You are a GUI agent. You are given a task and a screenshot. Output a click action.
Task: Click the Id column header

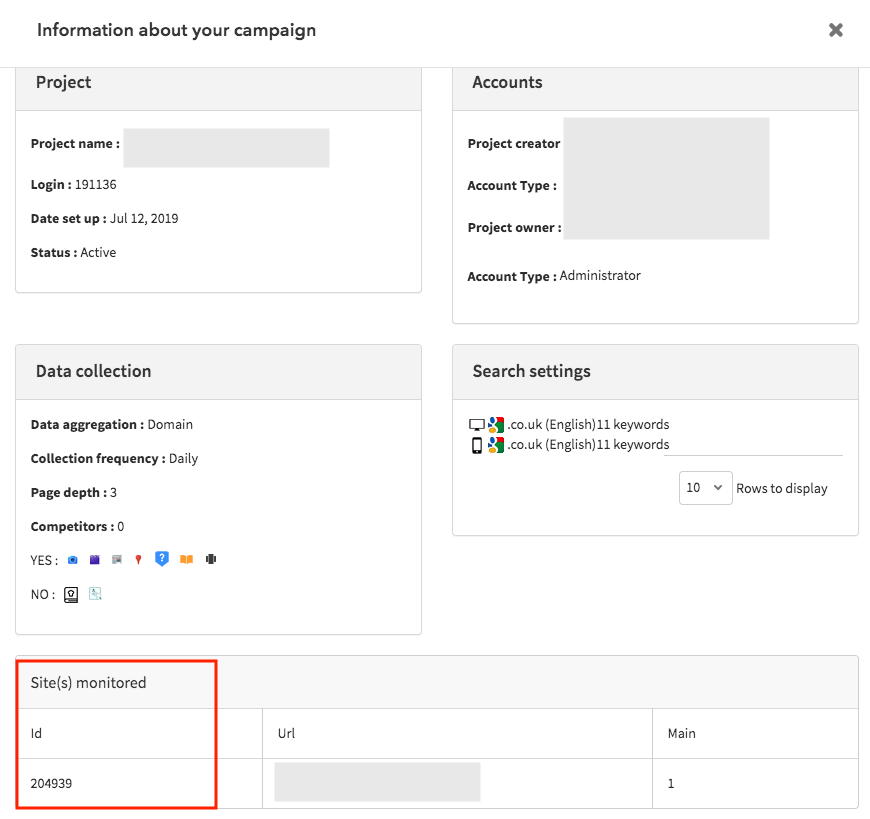click(36, 734)
